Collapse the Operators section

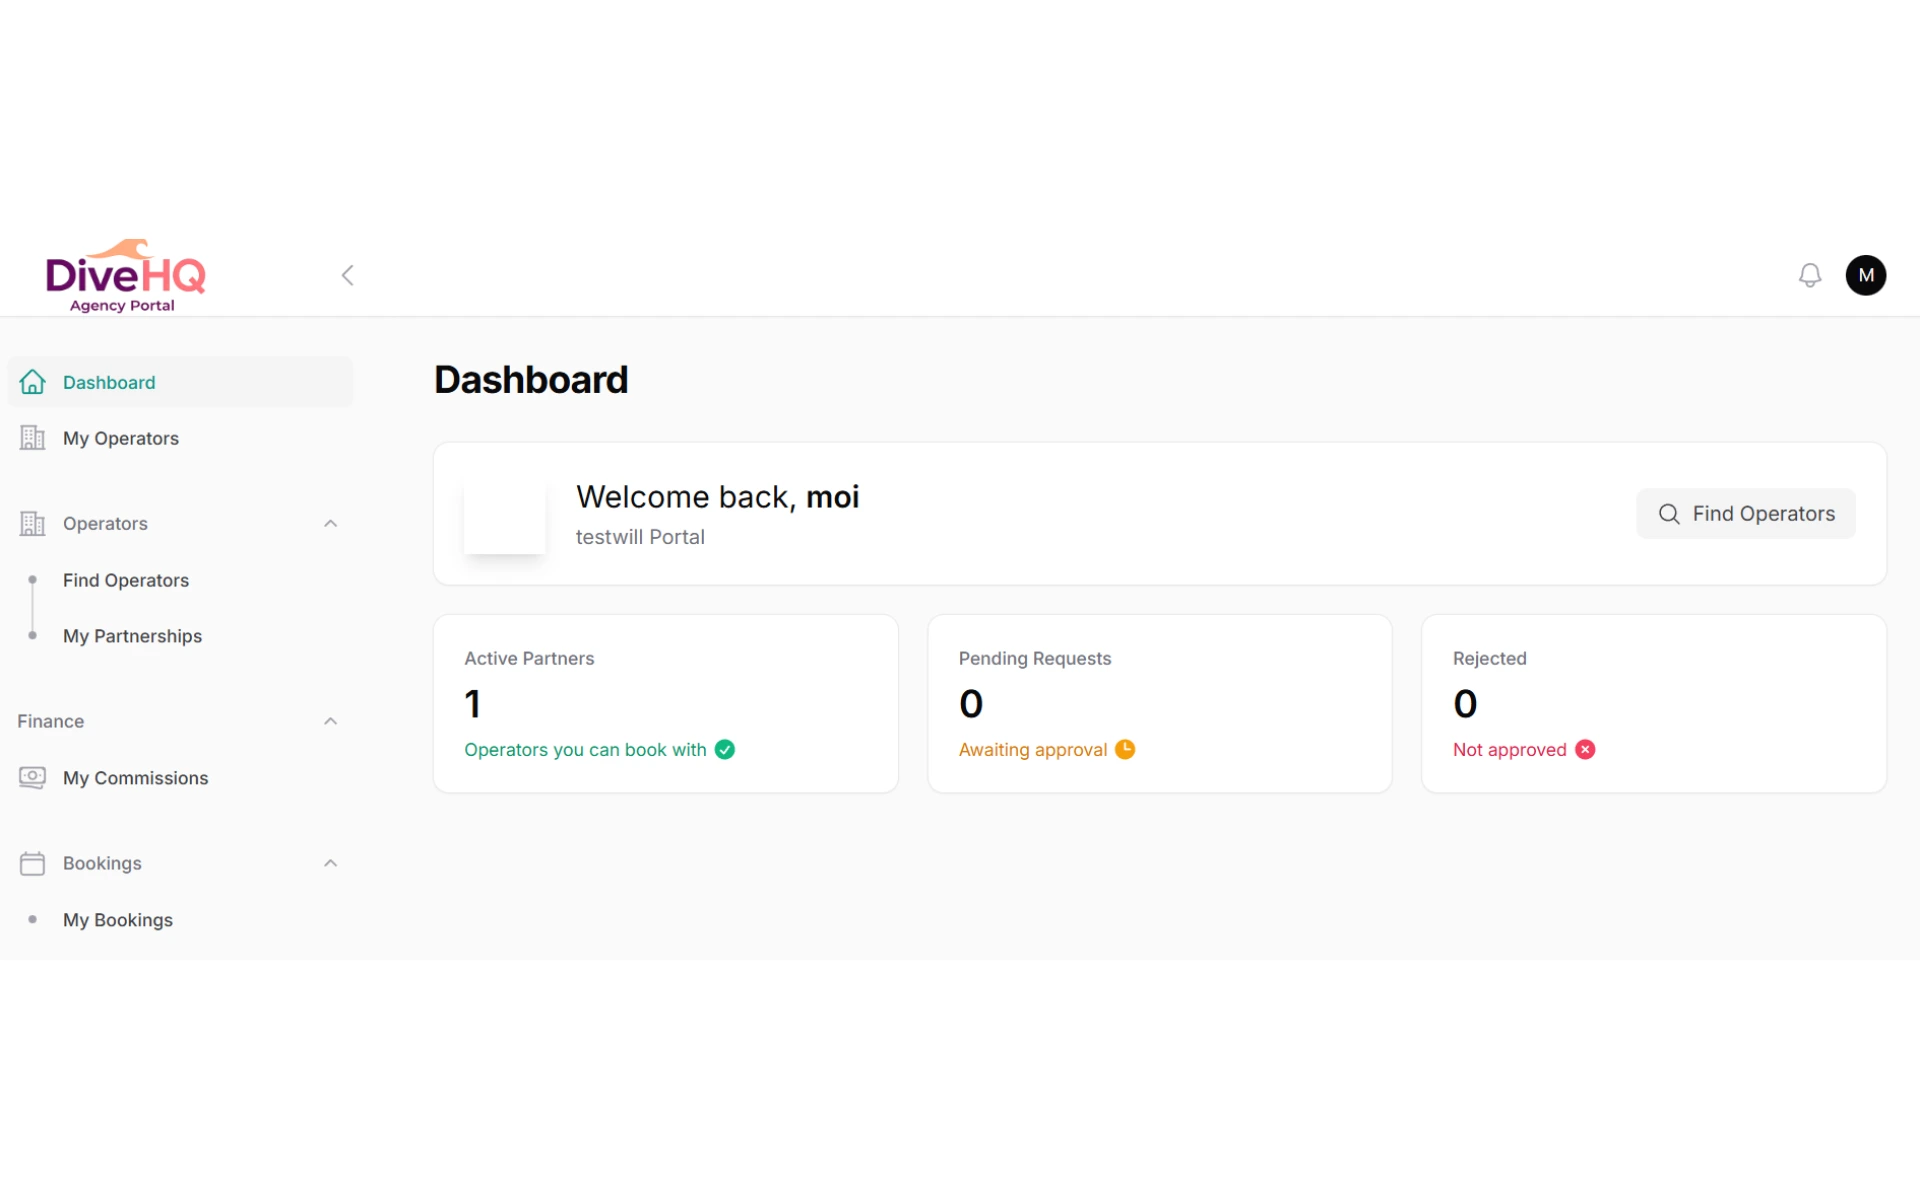coord(330,523)
